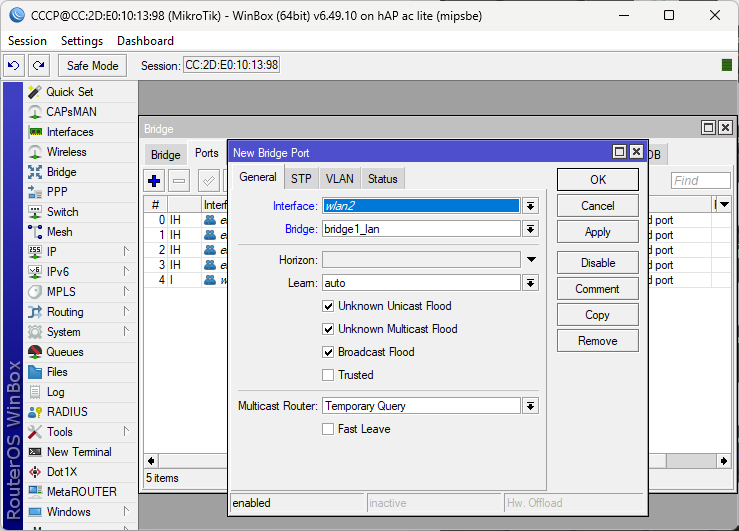Open the Switch sidebar entry

(80, 212)
